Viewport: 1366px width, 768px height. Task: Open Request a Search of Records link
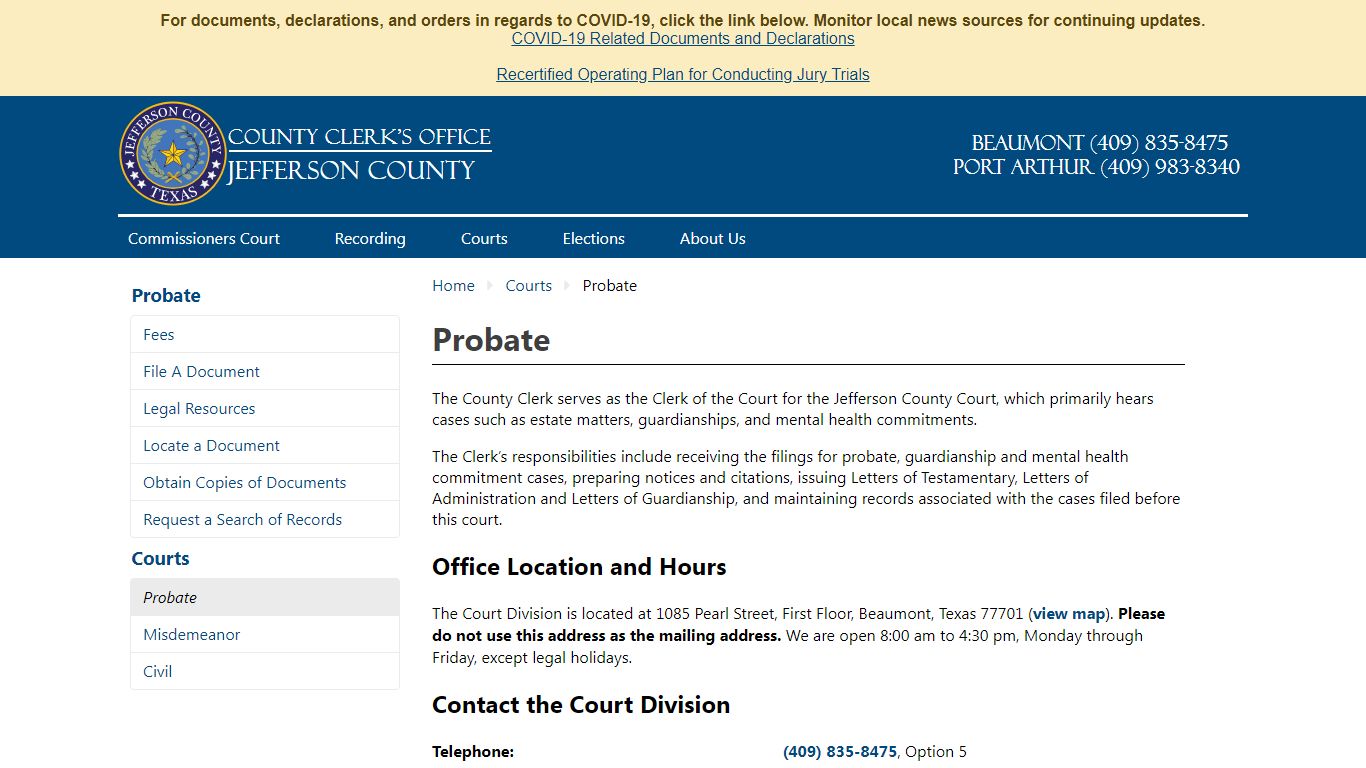coord(265,519)
